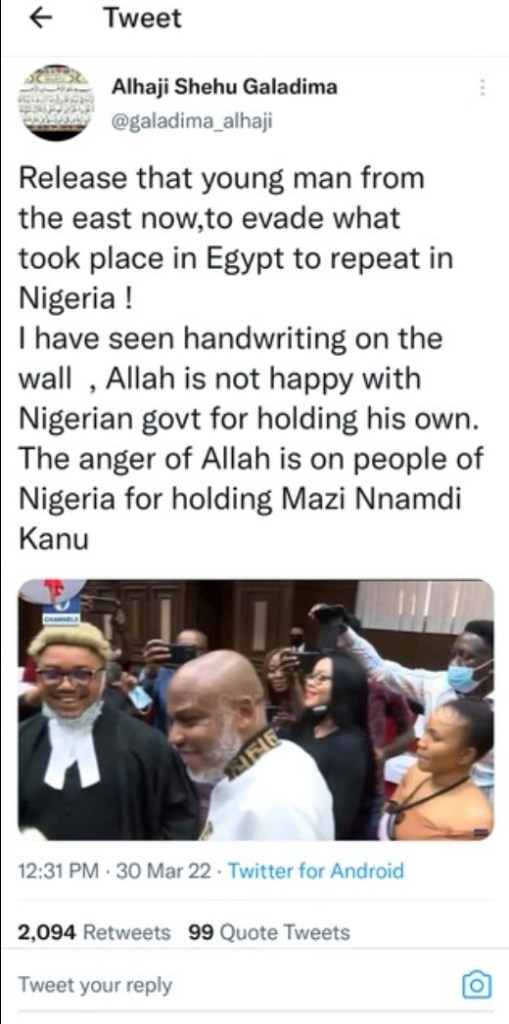
Task: Tap the camera icon in reply bar
Action: click(x=476, y=985)
